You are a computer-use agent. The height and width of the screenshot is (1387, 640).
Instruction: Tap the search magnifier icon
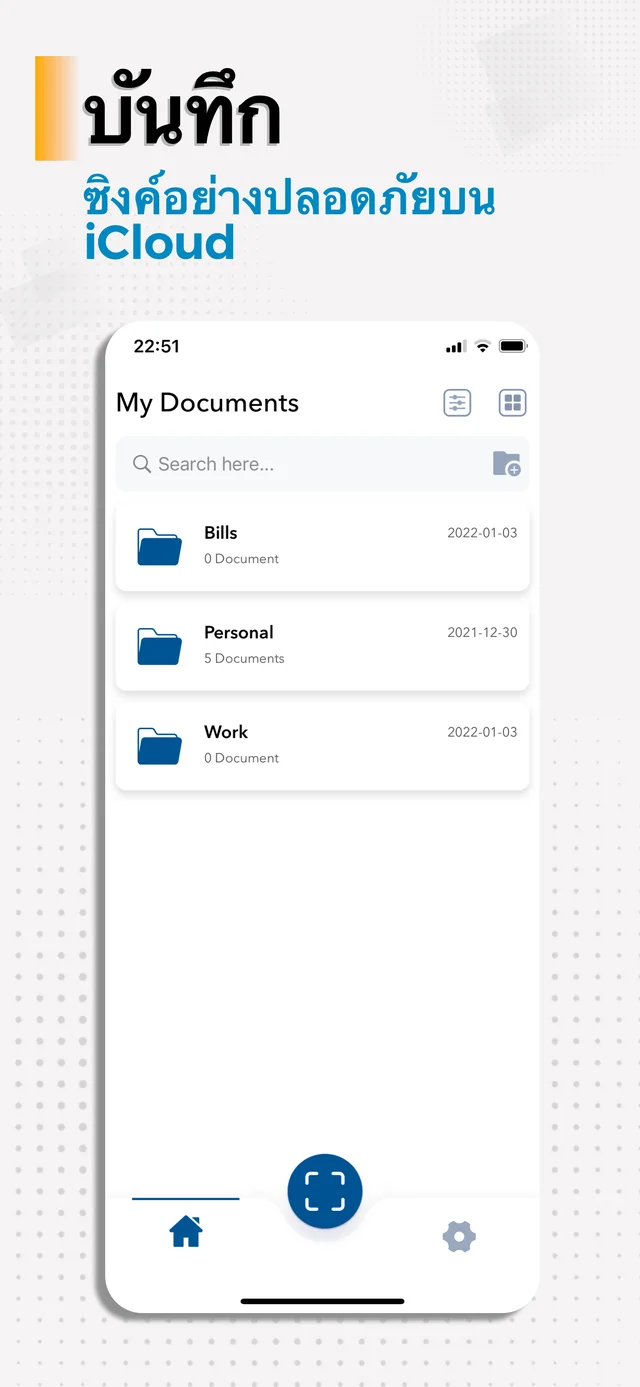(142, 464)
